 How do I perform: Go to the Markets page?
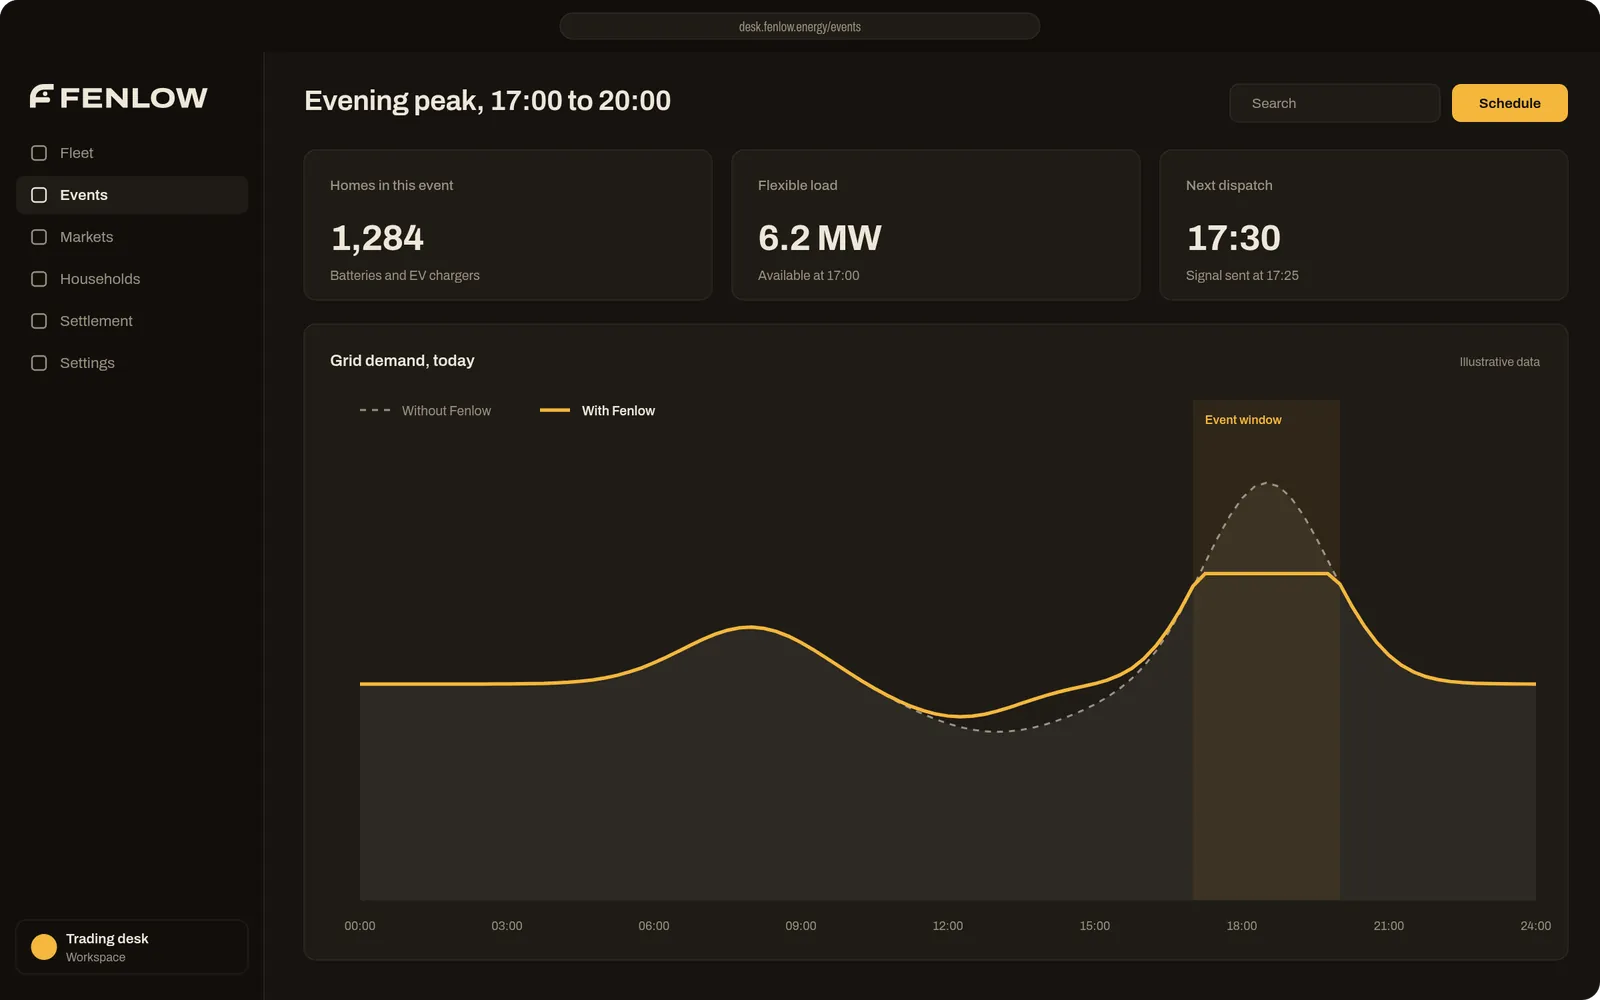132,237
